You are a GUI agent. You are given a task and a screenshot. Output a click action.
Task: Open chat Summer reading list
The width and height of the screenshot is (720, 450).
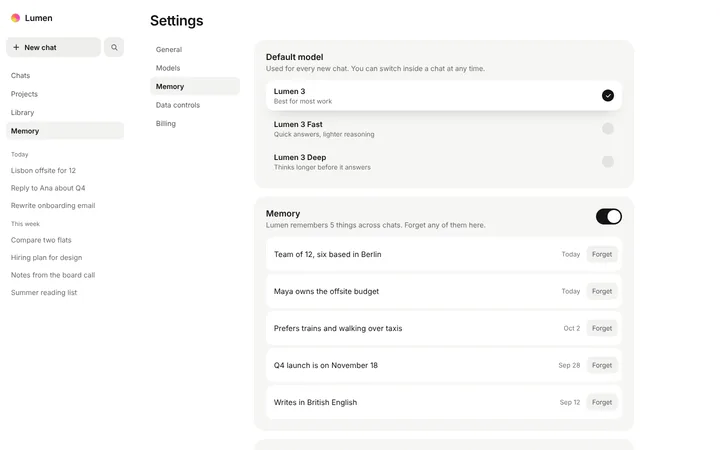click(x=44, y=292)
